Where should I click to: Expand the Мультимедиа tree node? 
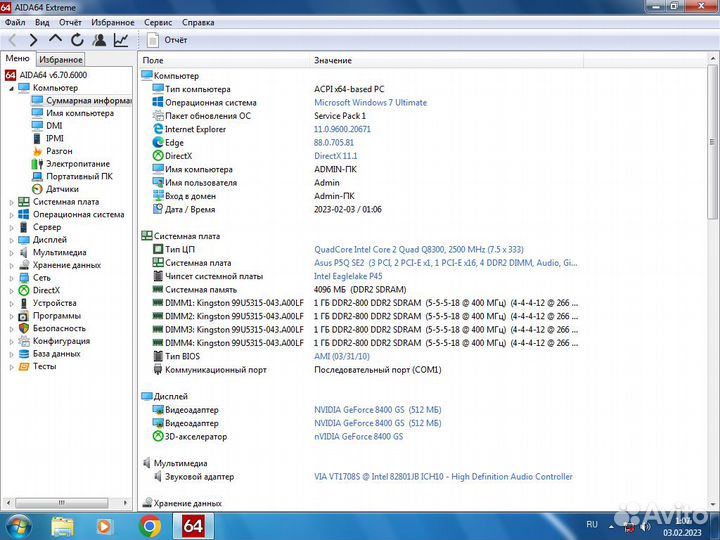pyautogui.click(x=11, y=253)
